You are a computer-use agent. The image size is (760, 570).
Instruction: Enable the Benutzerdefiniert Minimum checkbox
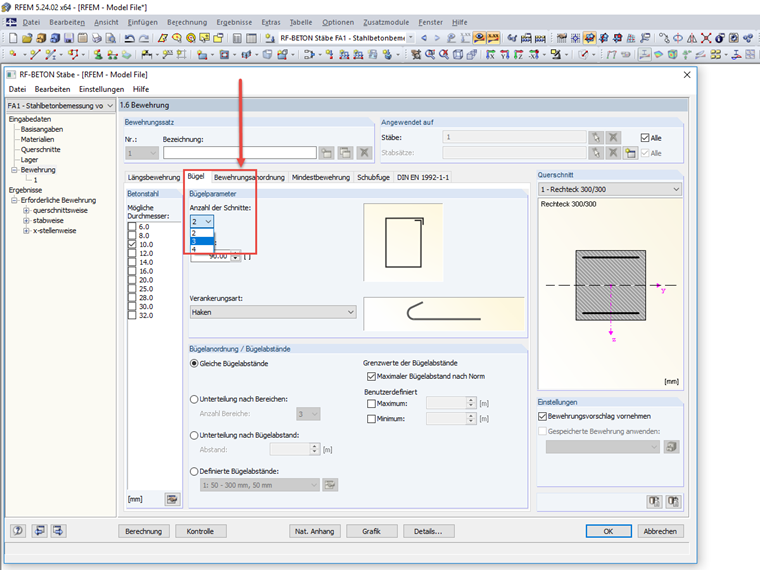371,419
